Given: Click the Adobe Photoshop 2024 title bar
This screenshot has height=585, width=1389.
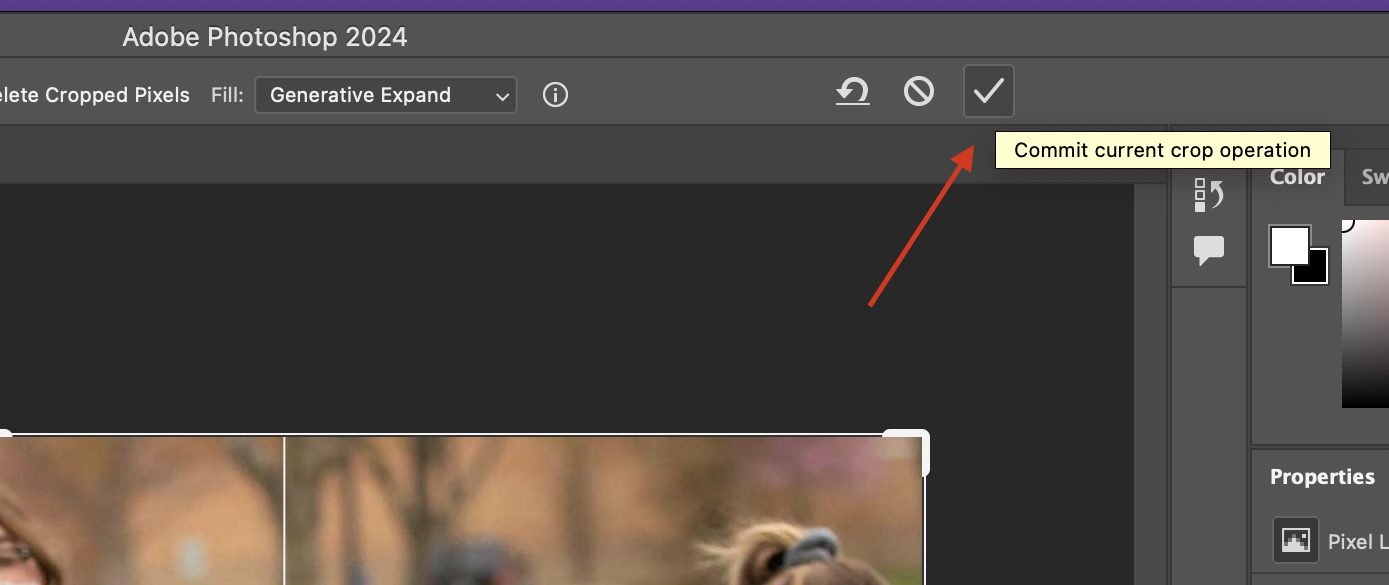Looking at the screenshot, I should [264, 37].
